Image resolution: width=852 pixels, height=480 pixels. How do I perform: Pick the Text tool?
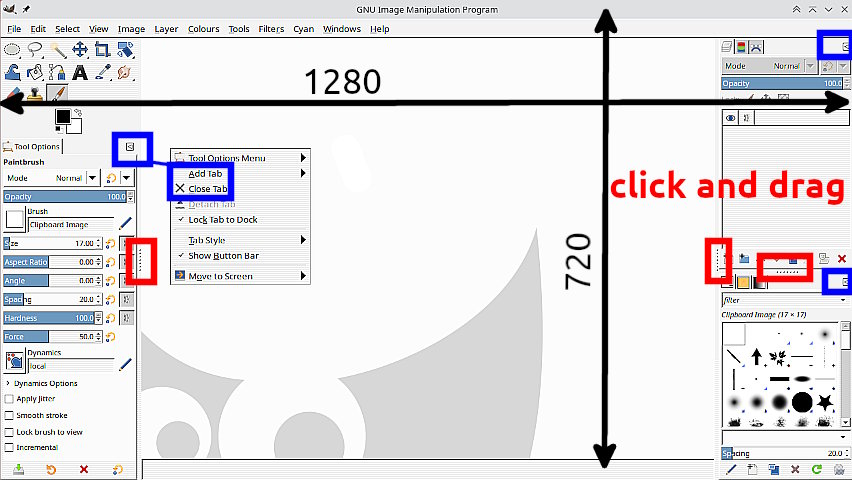[80, 72]
